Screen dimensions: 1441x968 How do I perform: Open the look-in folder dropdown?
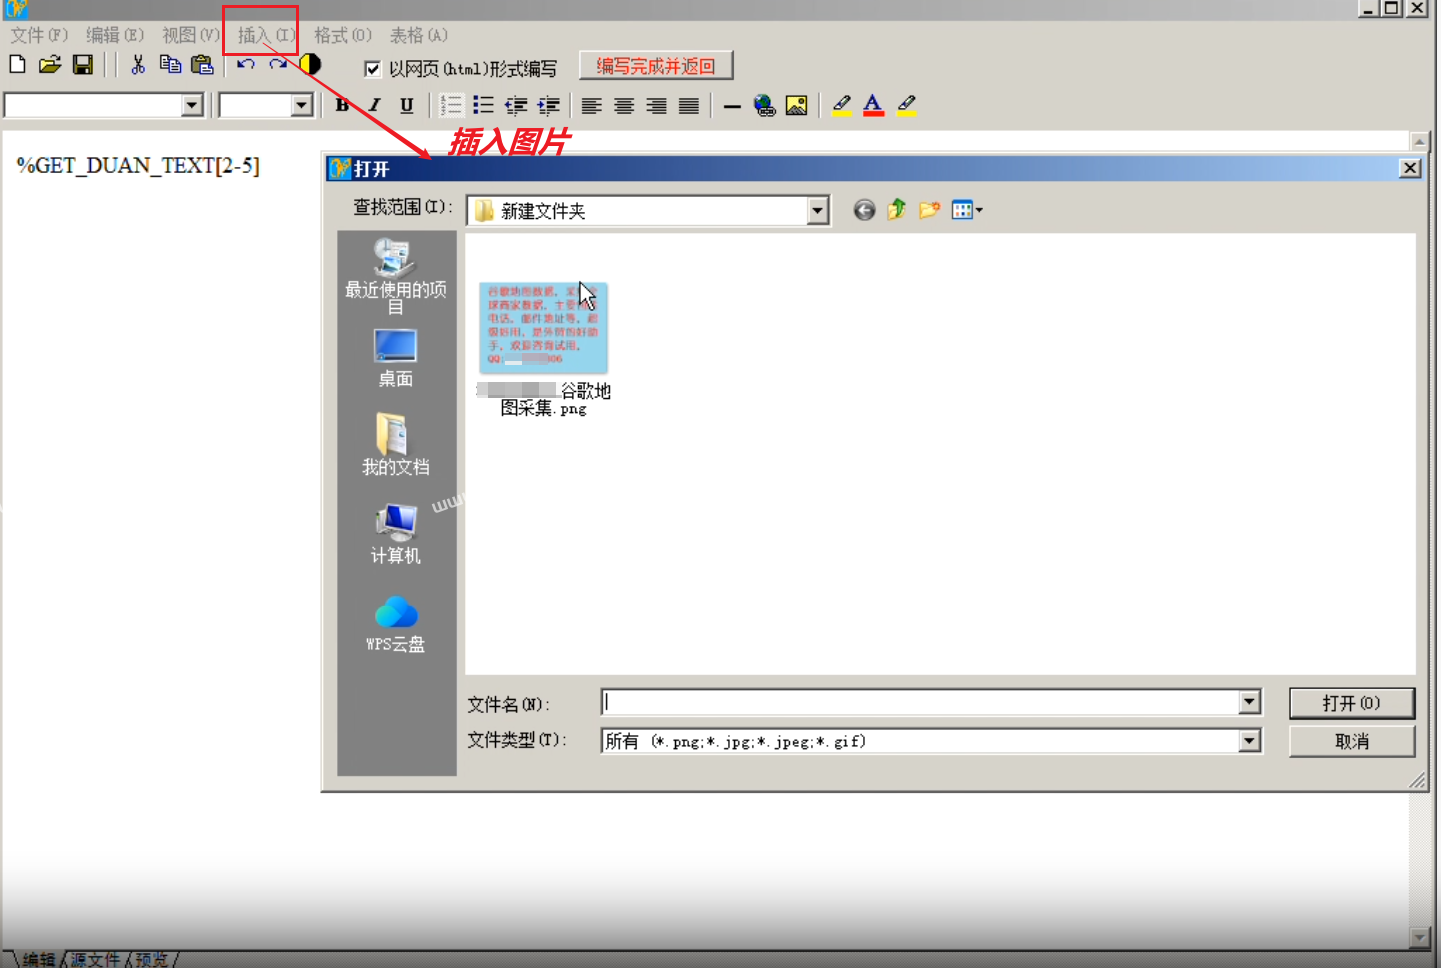pos(818,211)
